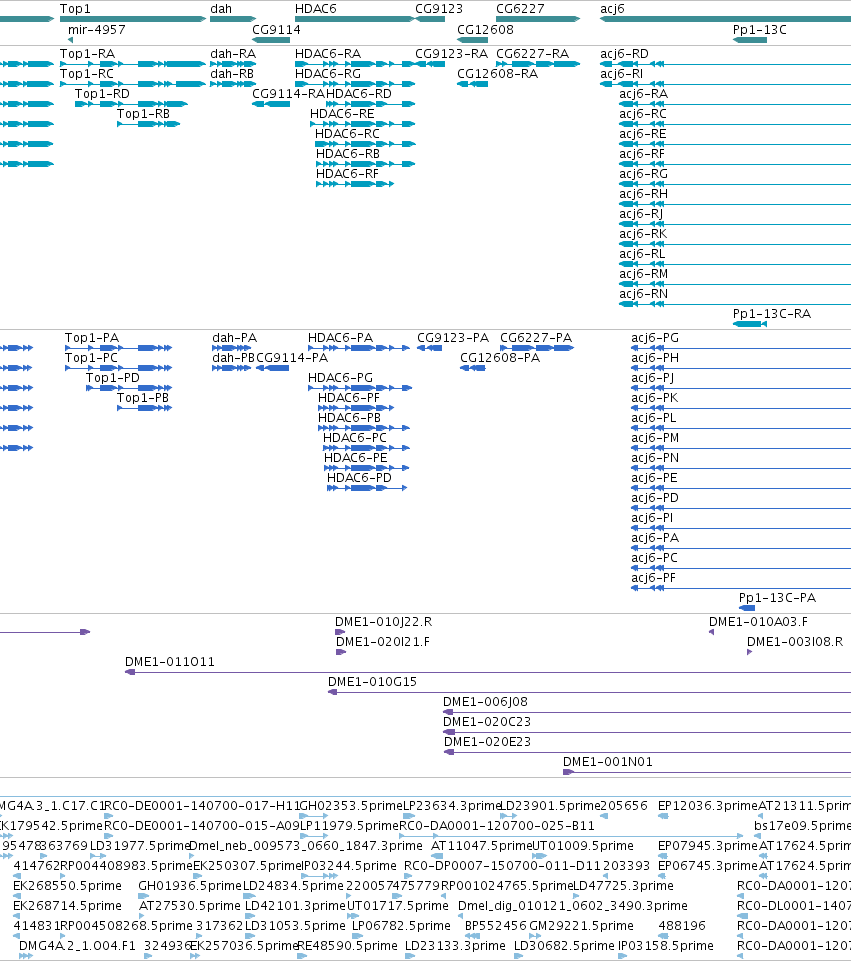Select transcript HDAC6-RF
Image resolution: width=851 pixels, height=961 pixels.
(355, 184)
